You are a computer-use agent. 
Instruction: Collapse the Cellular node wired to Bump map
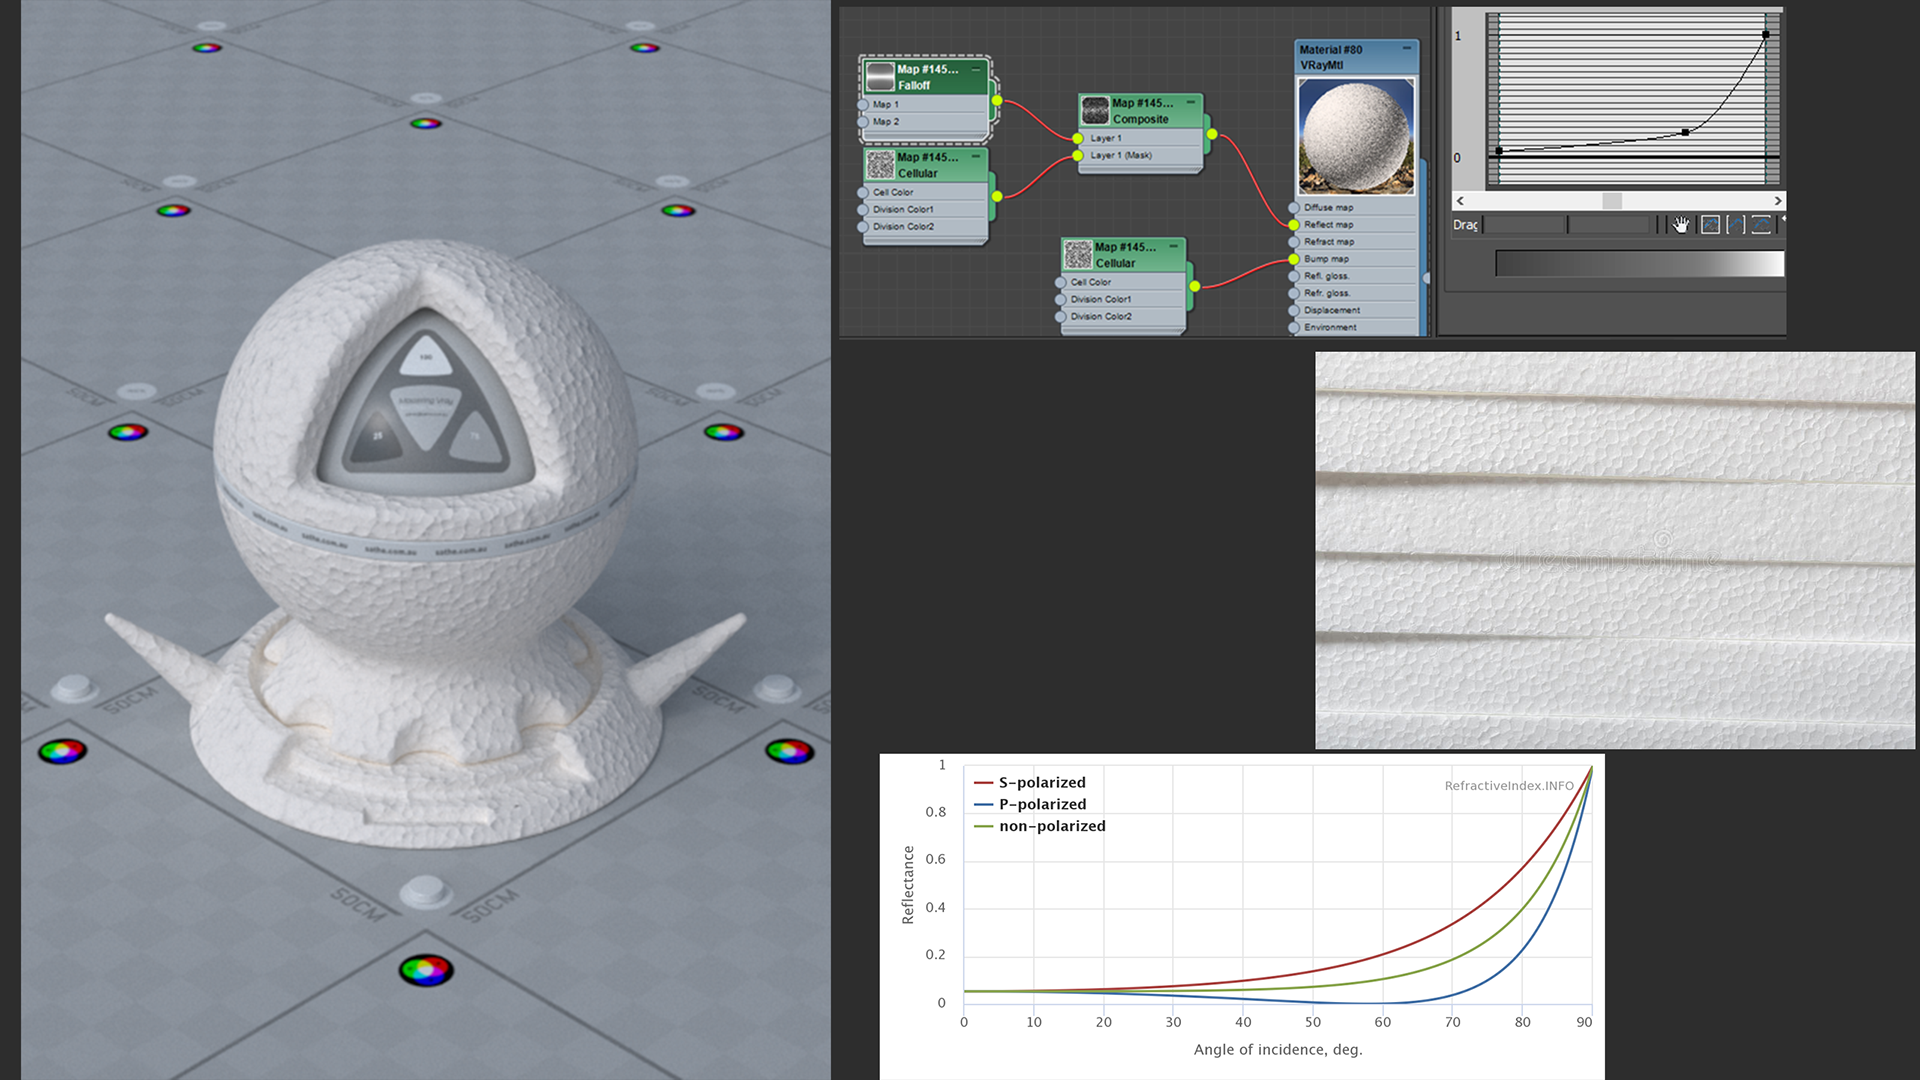pos(1174,246)
